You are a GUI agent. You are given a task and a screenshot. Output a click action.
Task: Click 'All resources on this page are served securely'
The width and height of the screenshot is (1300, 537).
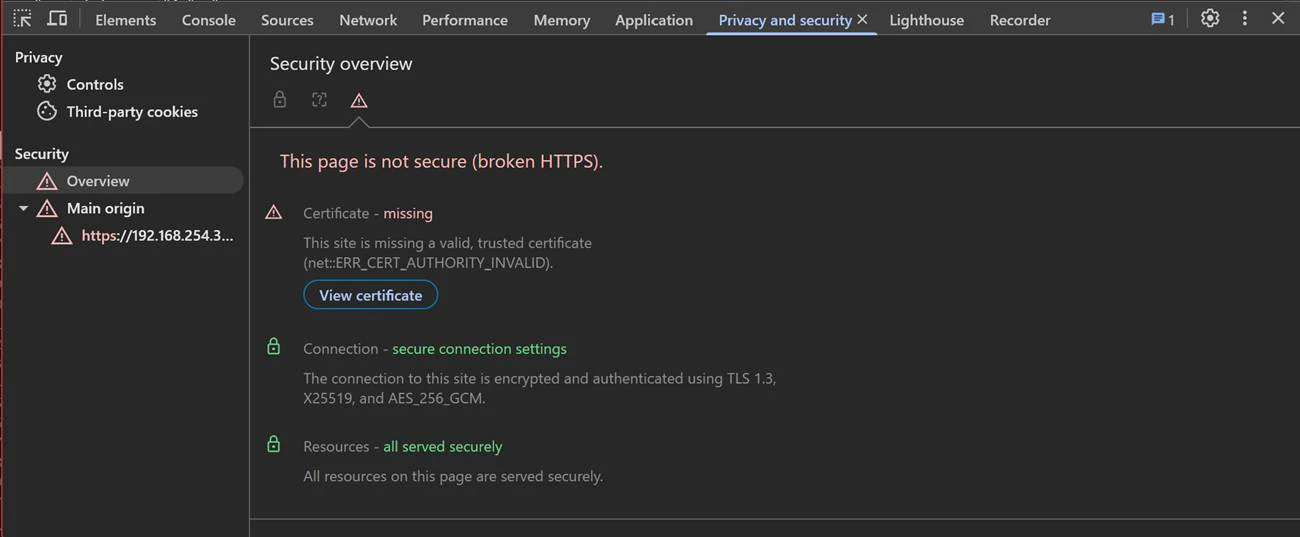(x=453, y=477)
